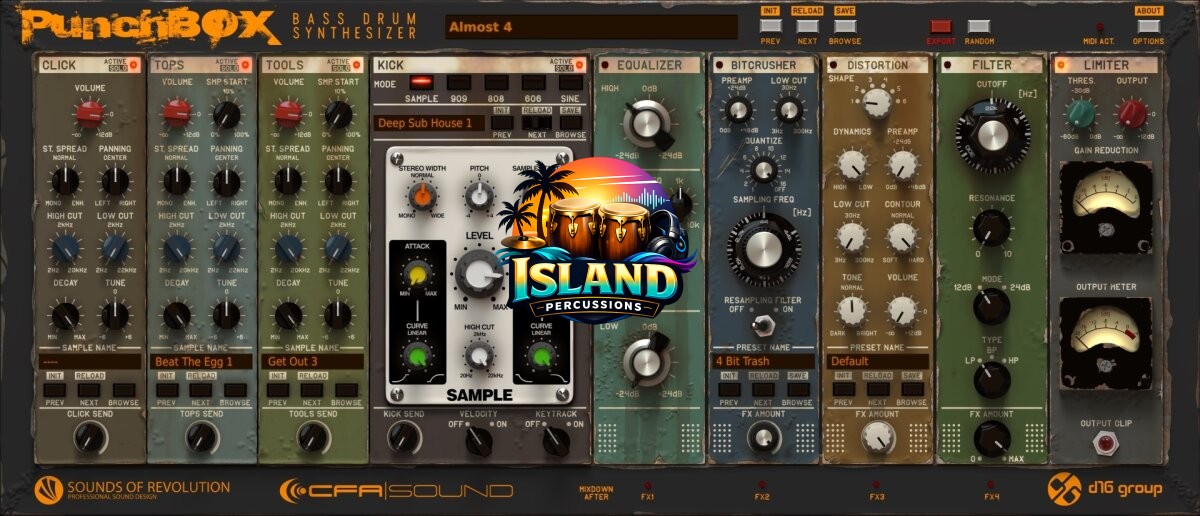Click the Filter Cutoff large knob
The width and height of the screenshot is (1200, 516).
pyautogui.click(x=992, y=134)
